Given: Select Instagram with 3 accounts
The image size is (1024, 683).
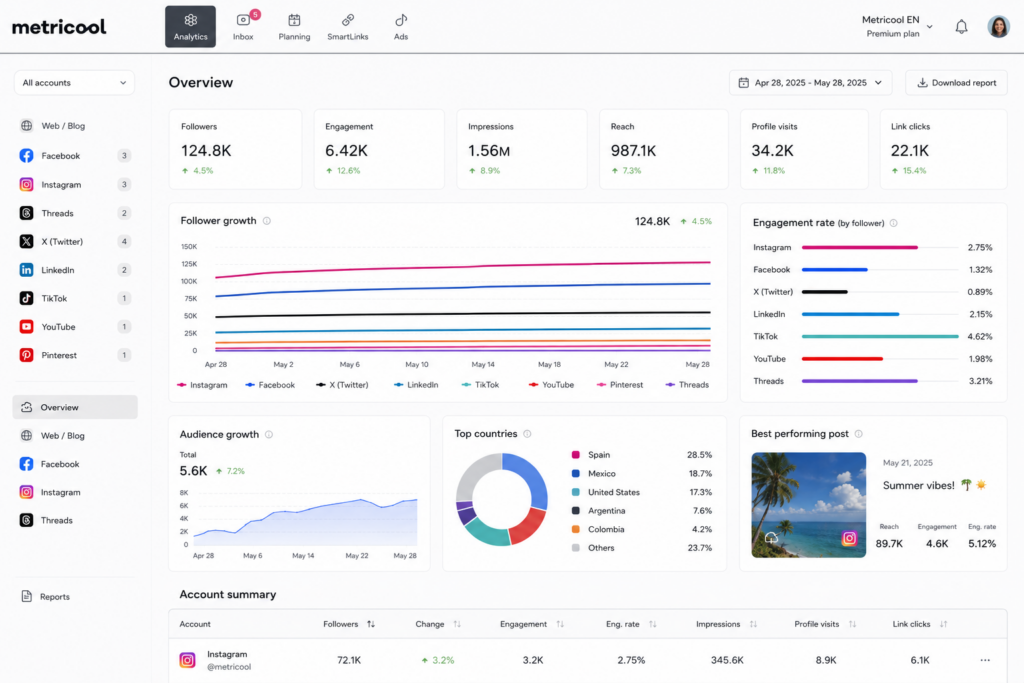Looking at the screenshot, I should 74,185.
